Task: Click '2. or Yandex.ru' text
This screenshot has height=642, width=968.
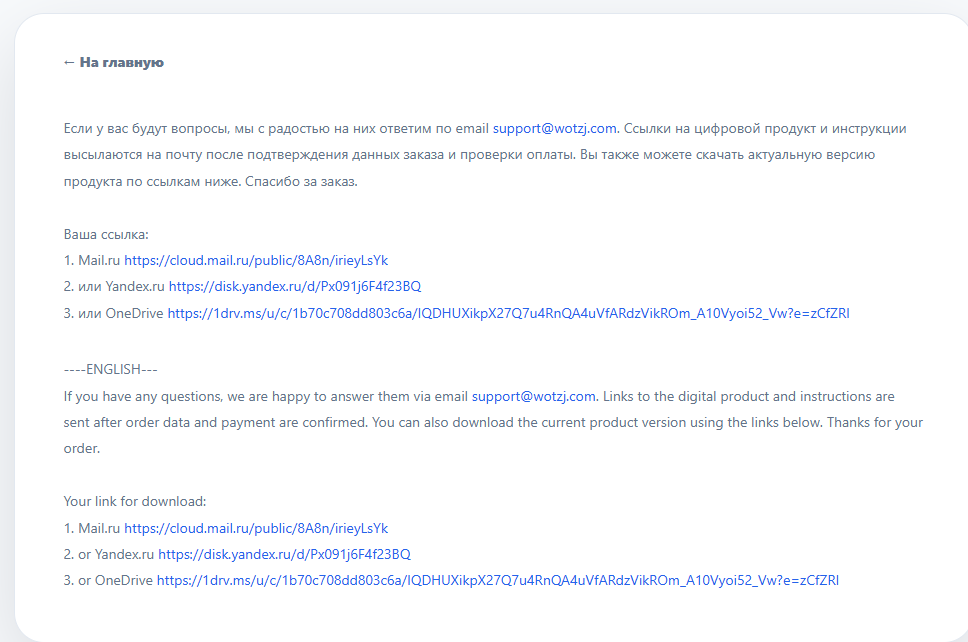Action: [x=109, y=554]
